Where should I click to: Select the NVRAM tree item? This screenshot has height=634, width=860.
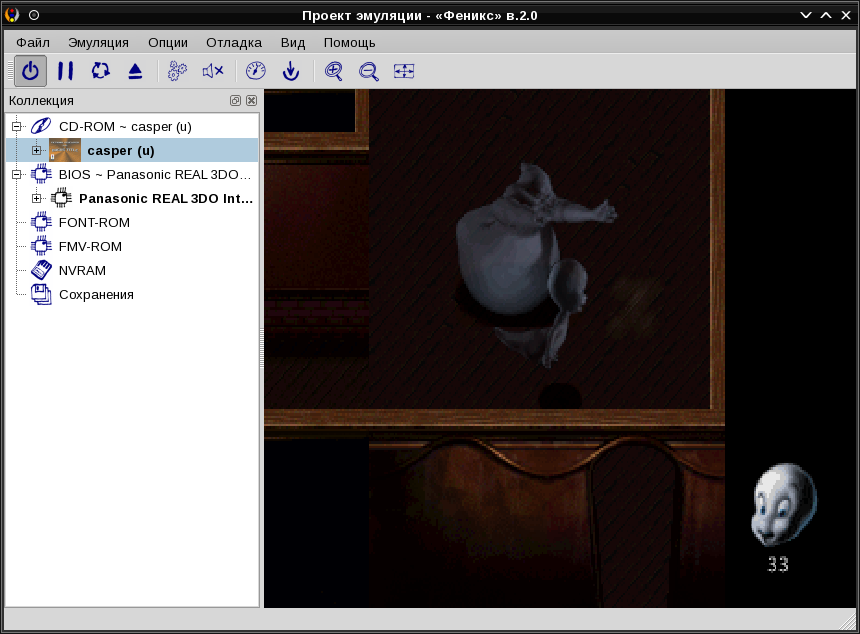coord(82,270)
